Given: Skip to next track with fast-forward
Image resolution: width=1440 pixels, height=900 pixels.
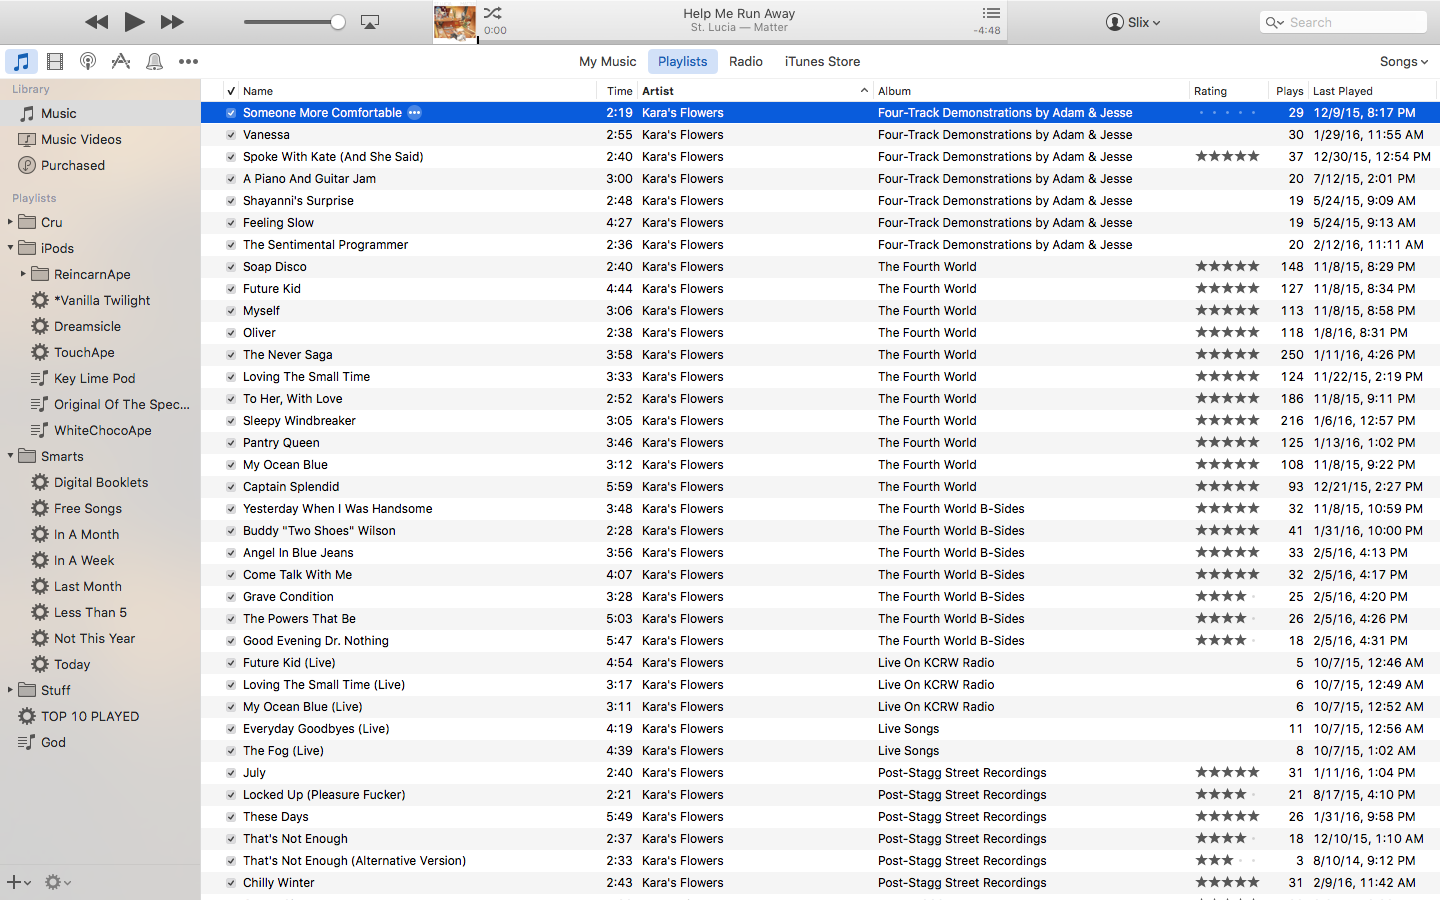Looking at the screenshot, I should (x=172, y=22).
